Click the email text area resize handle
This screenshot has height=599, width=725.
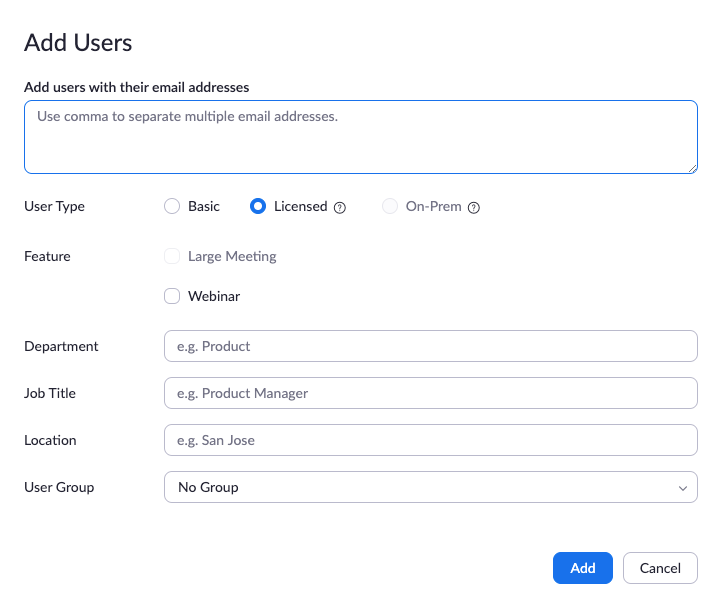pos(692,169)
